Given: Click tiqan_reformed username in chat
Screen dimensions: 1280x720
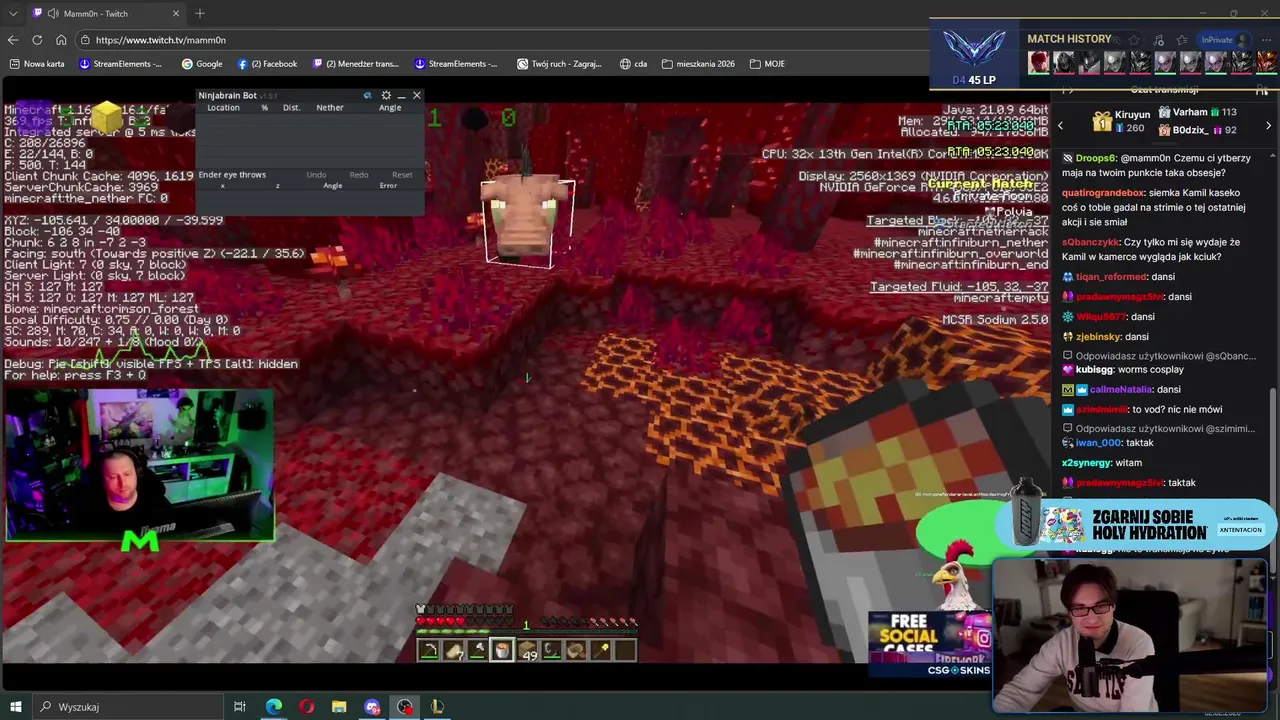Looking at the screenshot, I should (1111, 277).
